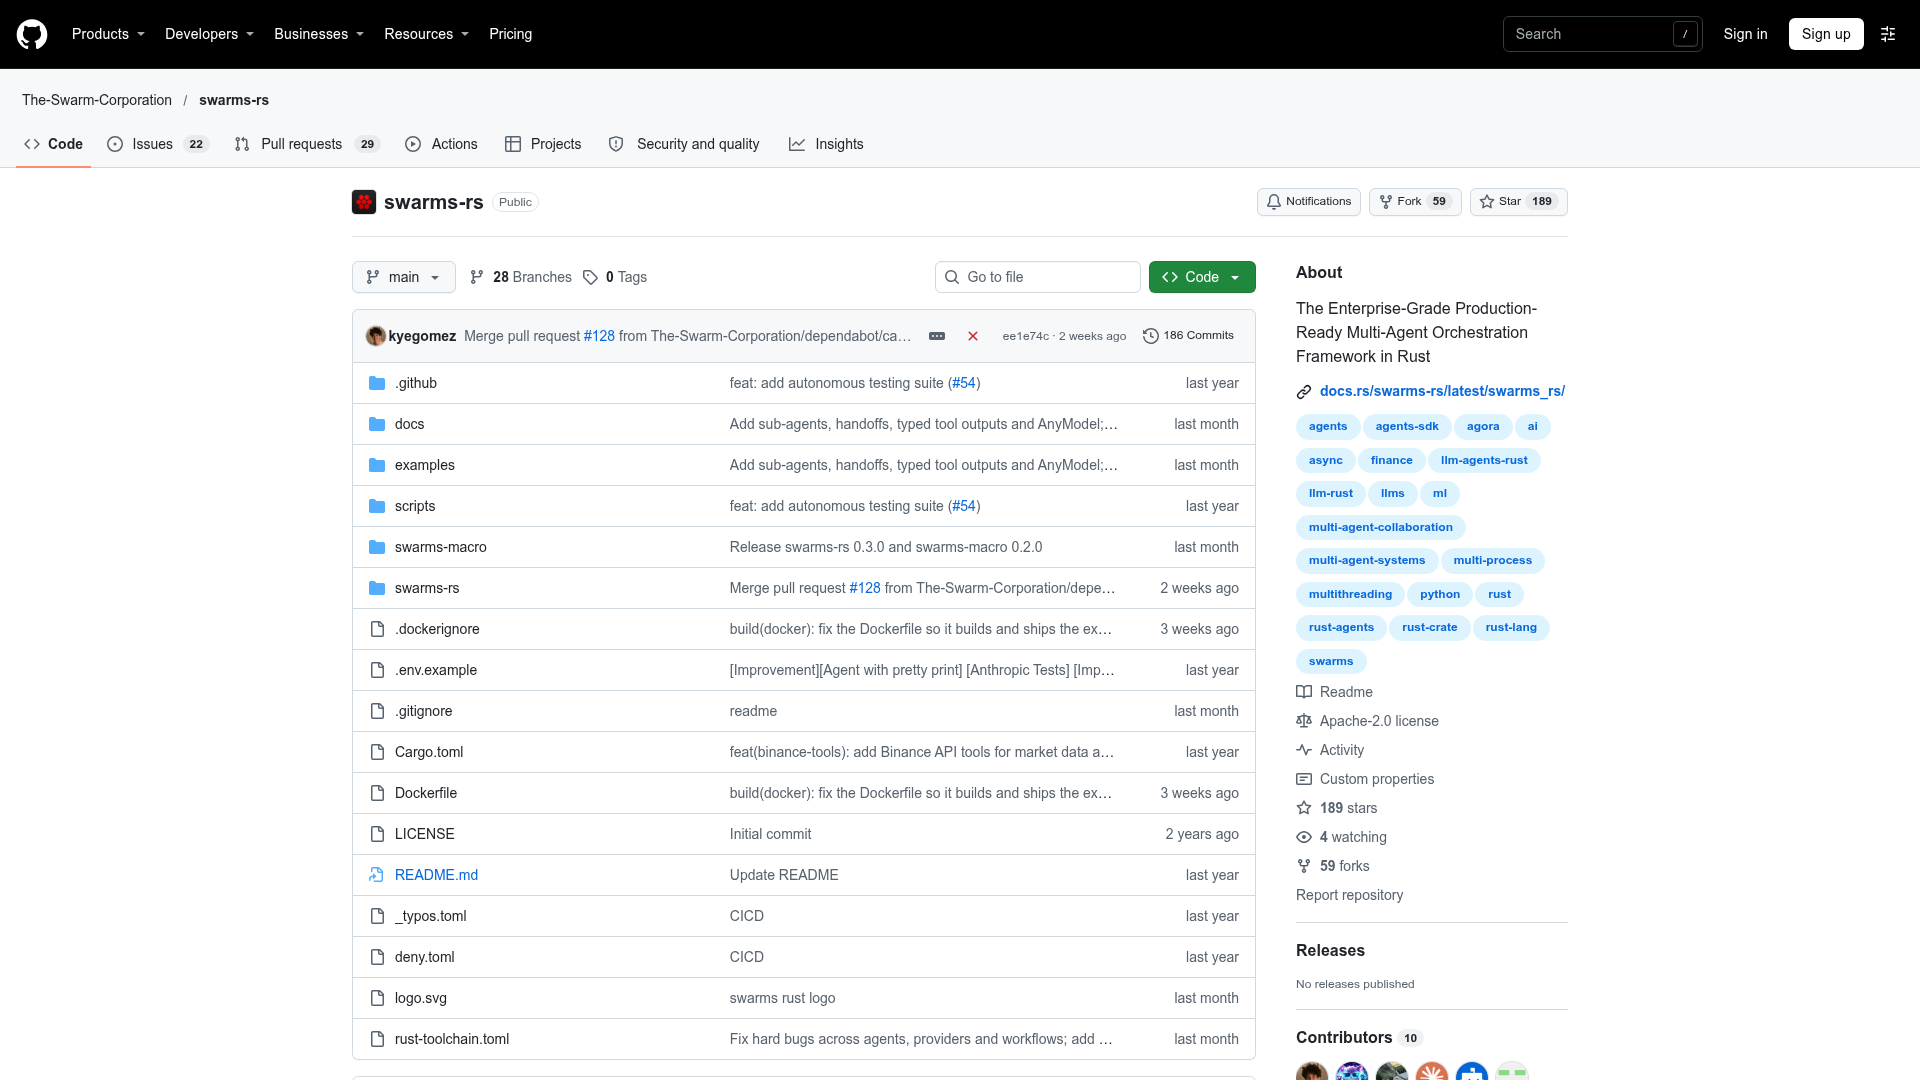Click the fork icon next to 59 forks
The height and width of the screenshot is (1080, 1920).
point(1304,866)
